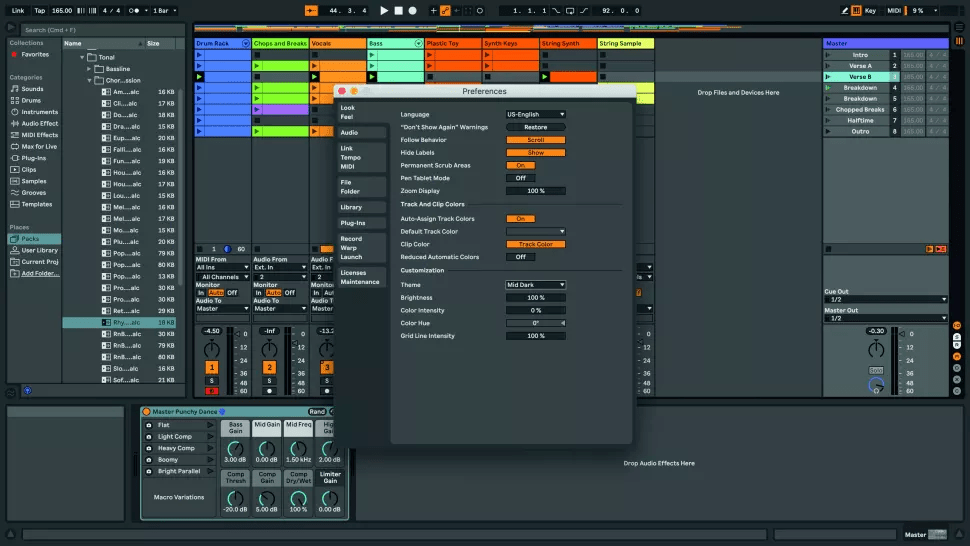Click the Restore warnings button
Screen dimensions: 970x546
pyautogui.click(x=535, y=127)
